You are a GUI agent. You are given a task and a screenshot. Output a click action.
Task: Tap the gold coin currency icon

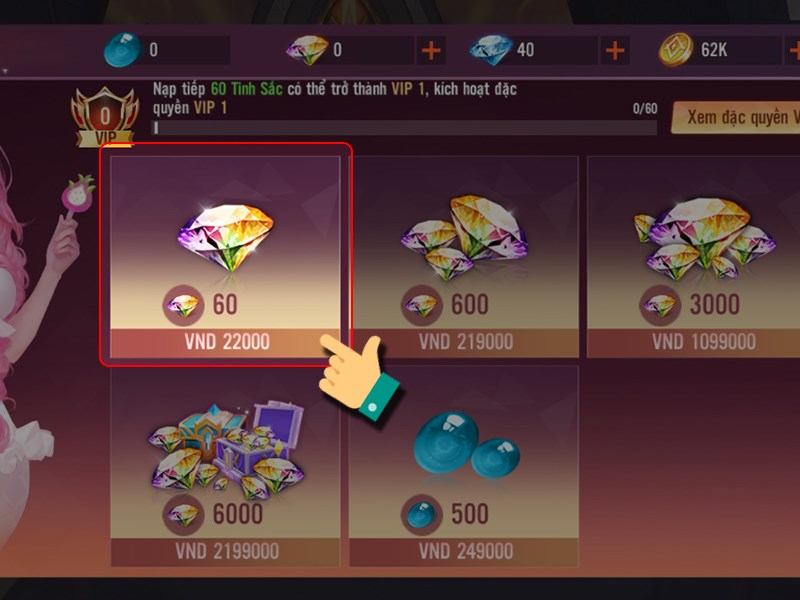coord(676,50)
